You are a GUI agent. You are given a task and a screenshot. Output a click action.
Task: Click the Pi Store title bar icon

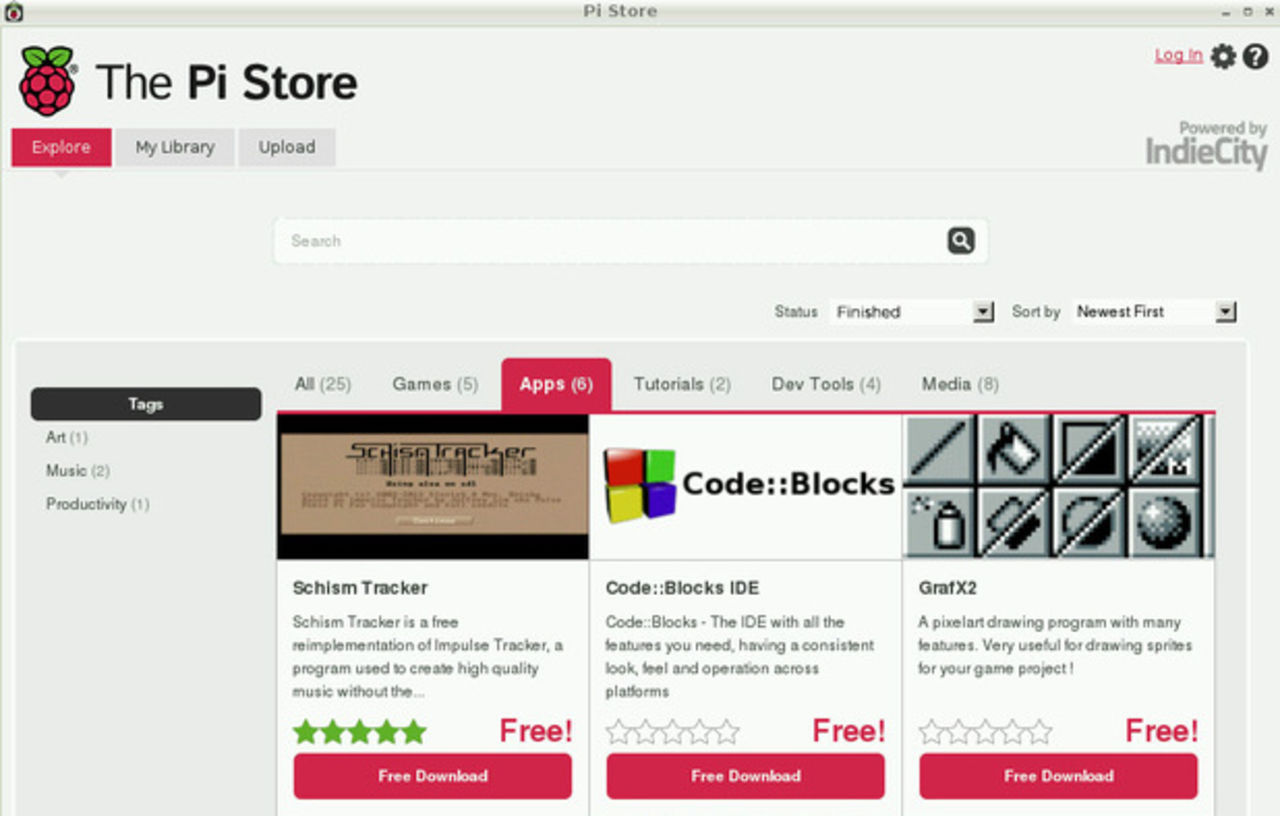point(12,11)
